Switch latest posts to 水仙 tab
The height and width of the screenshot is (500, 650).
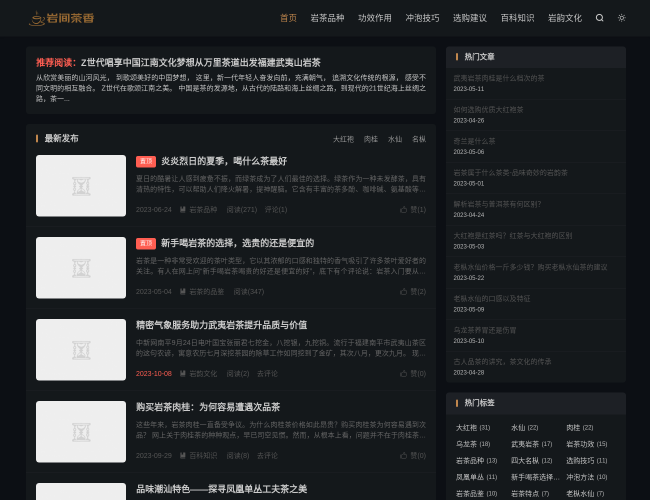click(395, 139)
